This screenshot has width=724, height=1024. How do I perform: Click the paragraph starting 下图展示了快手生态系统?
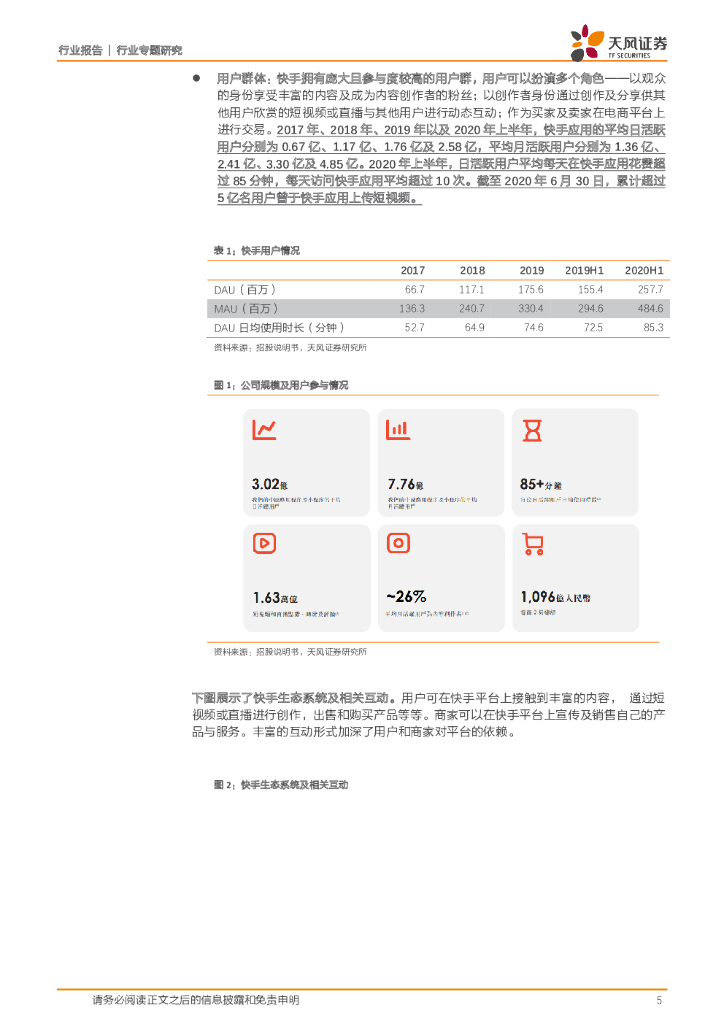[x=428, y=714]
